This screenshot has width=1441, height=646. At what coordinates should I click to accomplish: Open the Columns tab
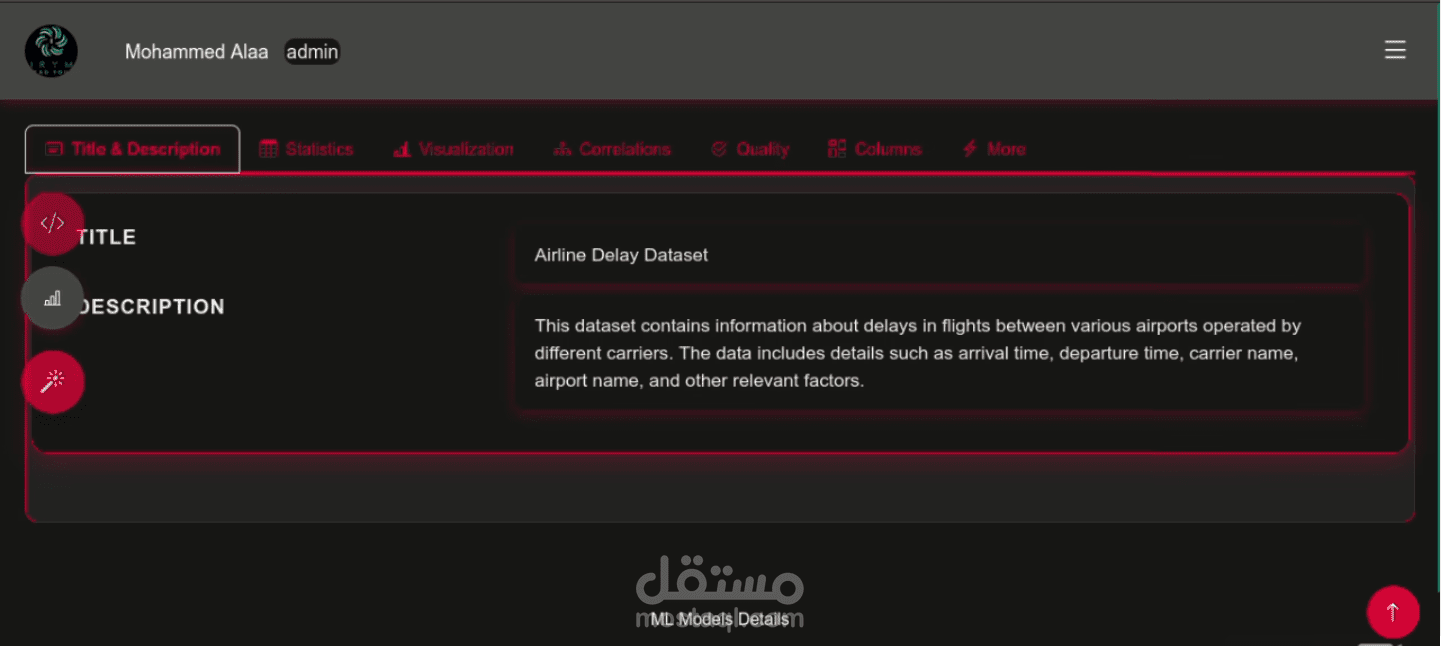(875, 149)
